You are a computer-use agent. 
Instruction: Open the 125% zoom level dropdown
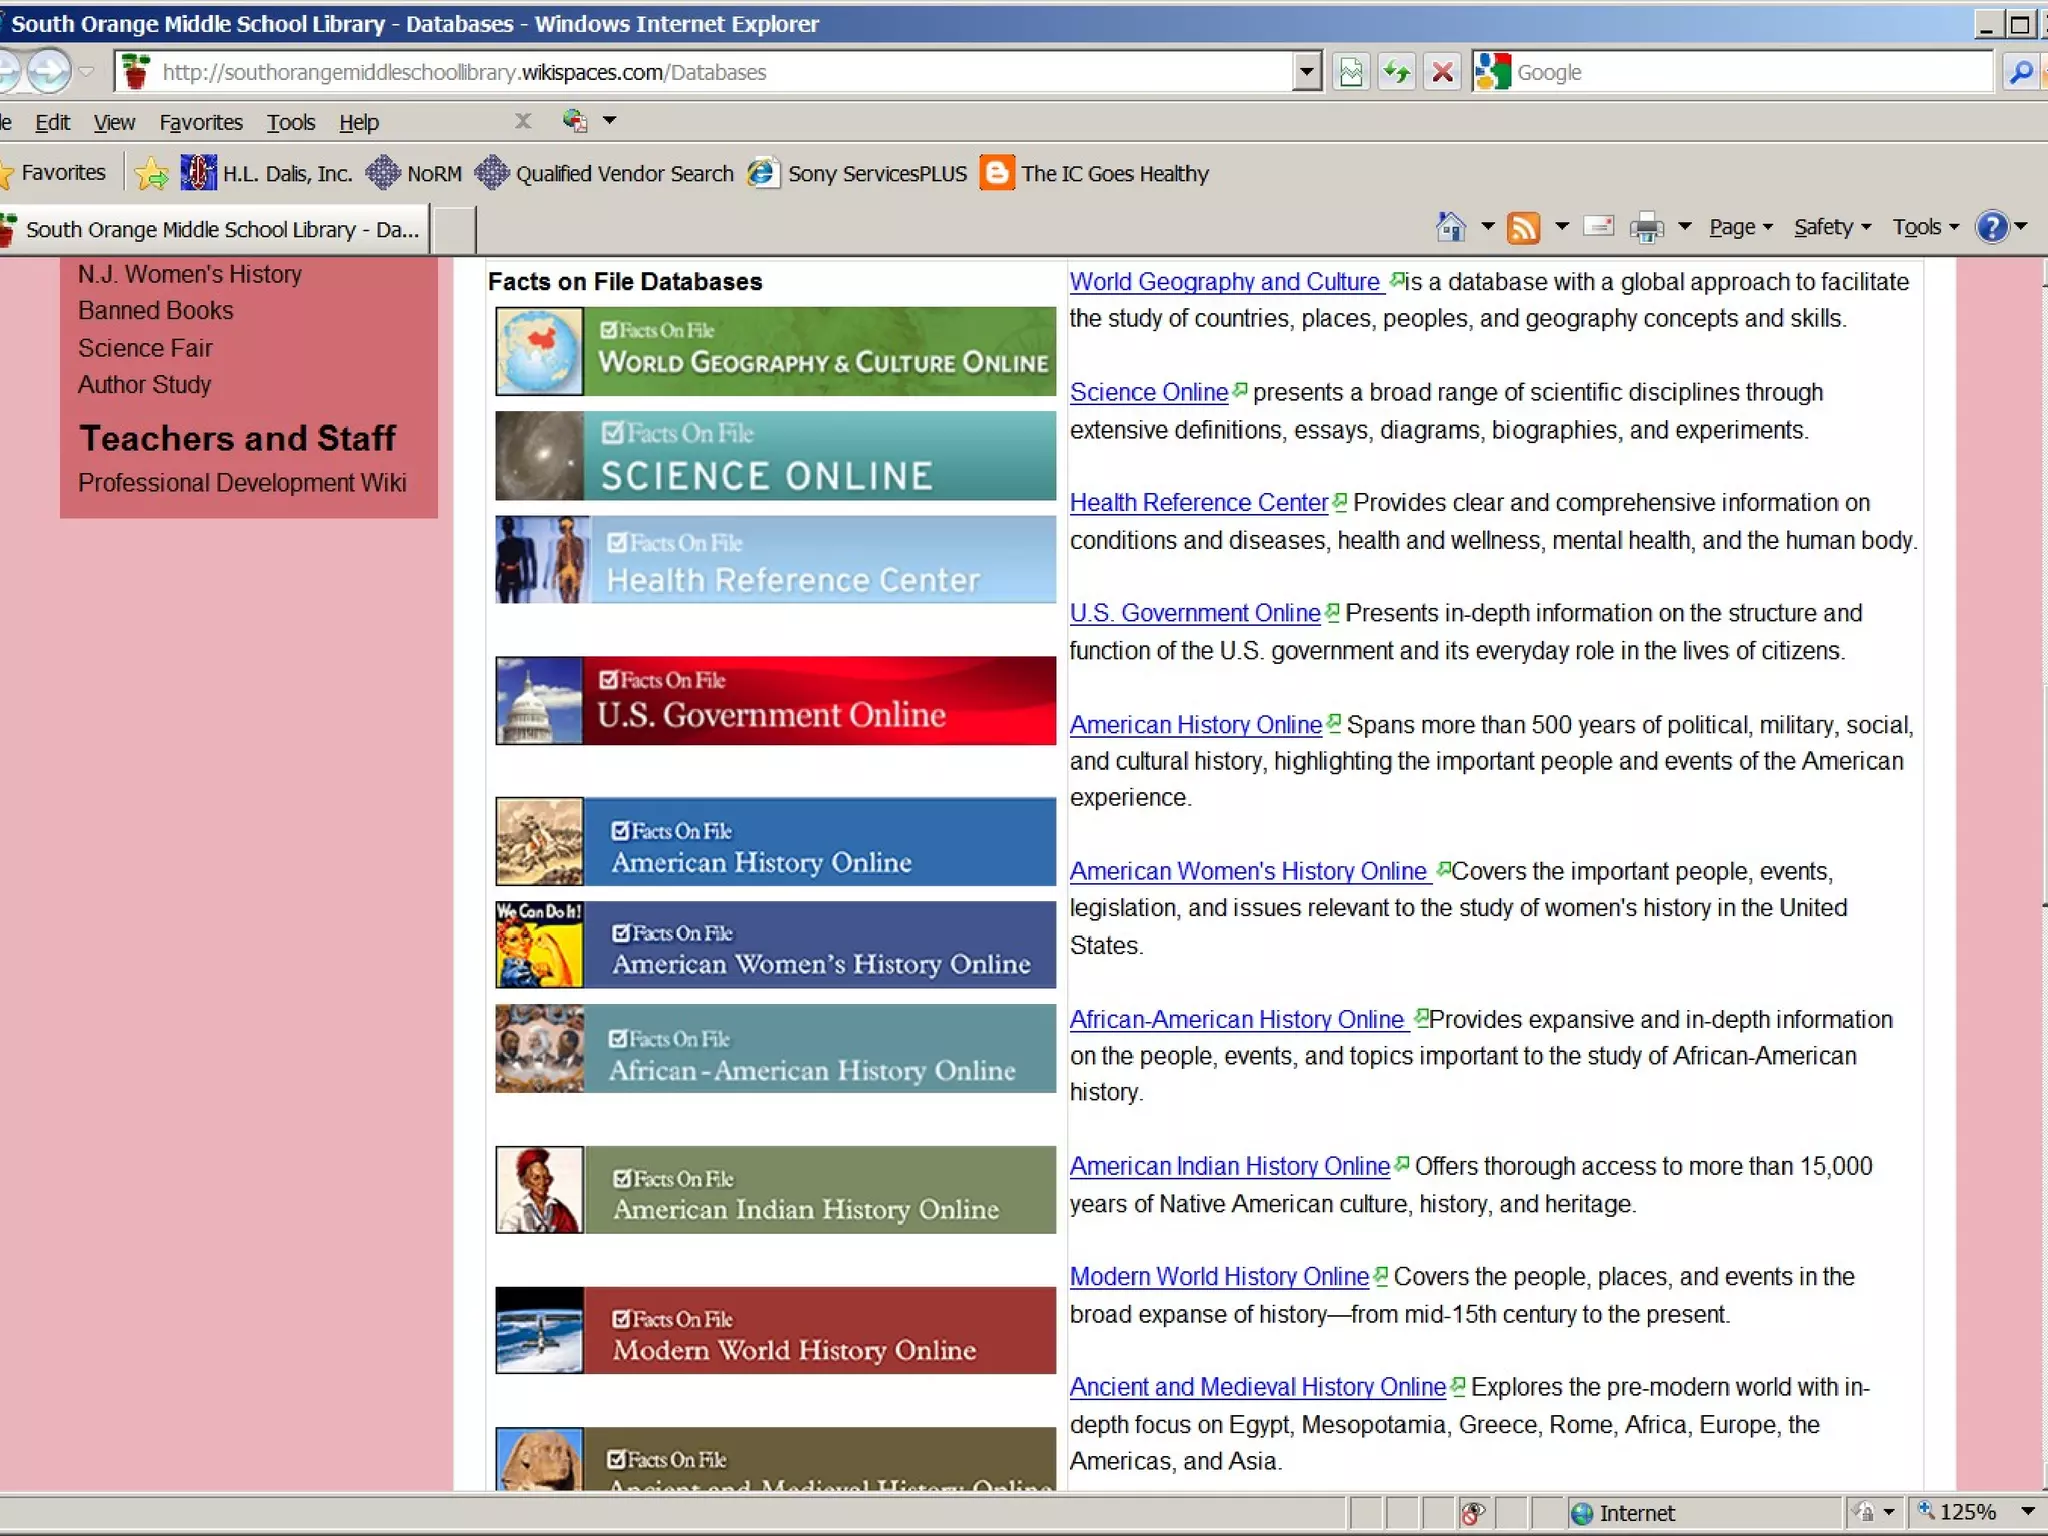tap(2028, 1511)
